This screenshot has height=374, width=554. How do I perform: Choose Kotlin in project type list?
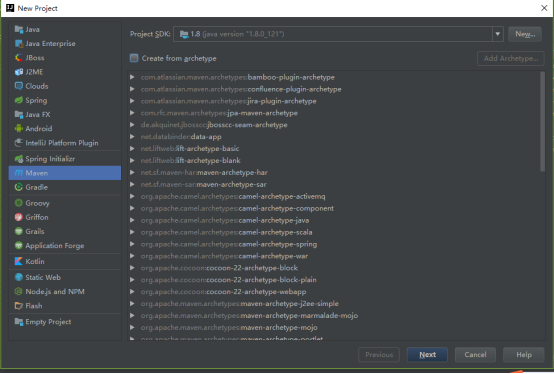tap(65, 261)
